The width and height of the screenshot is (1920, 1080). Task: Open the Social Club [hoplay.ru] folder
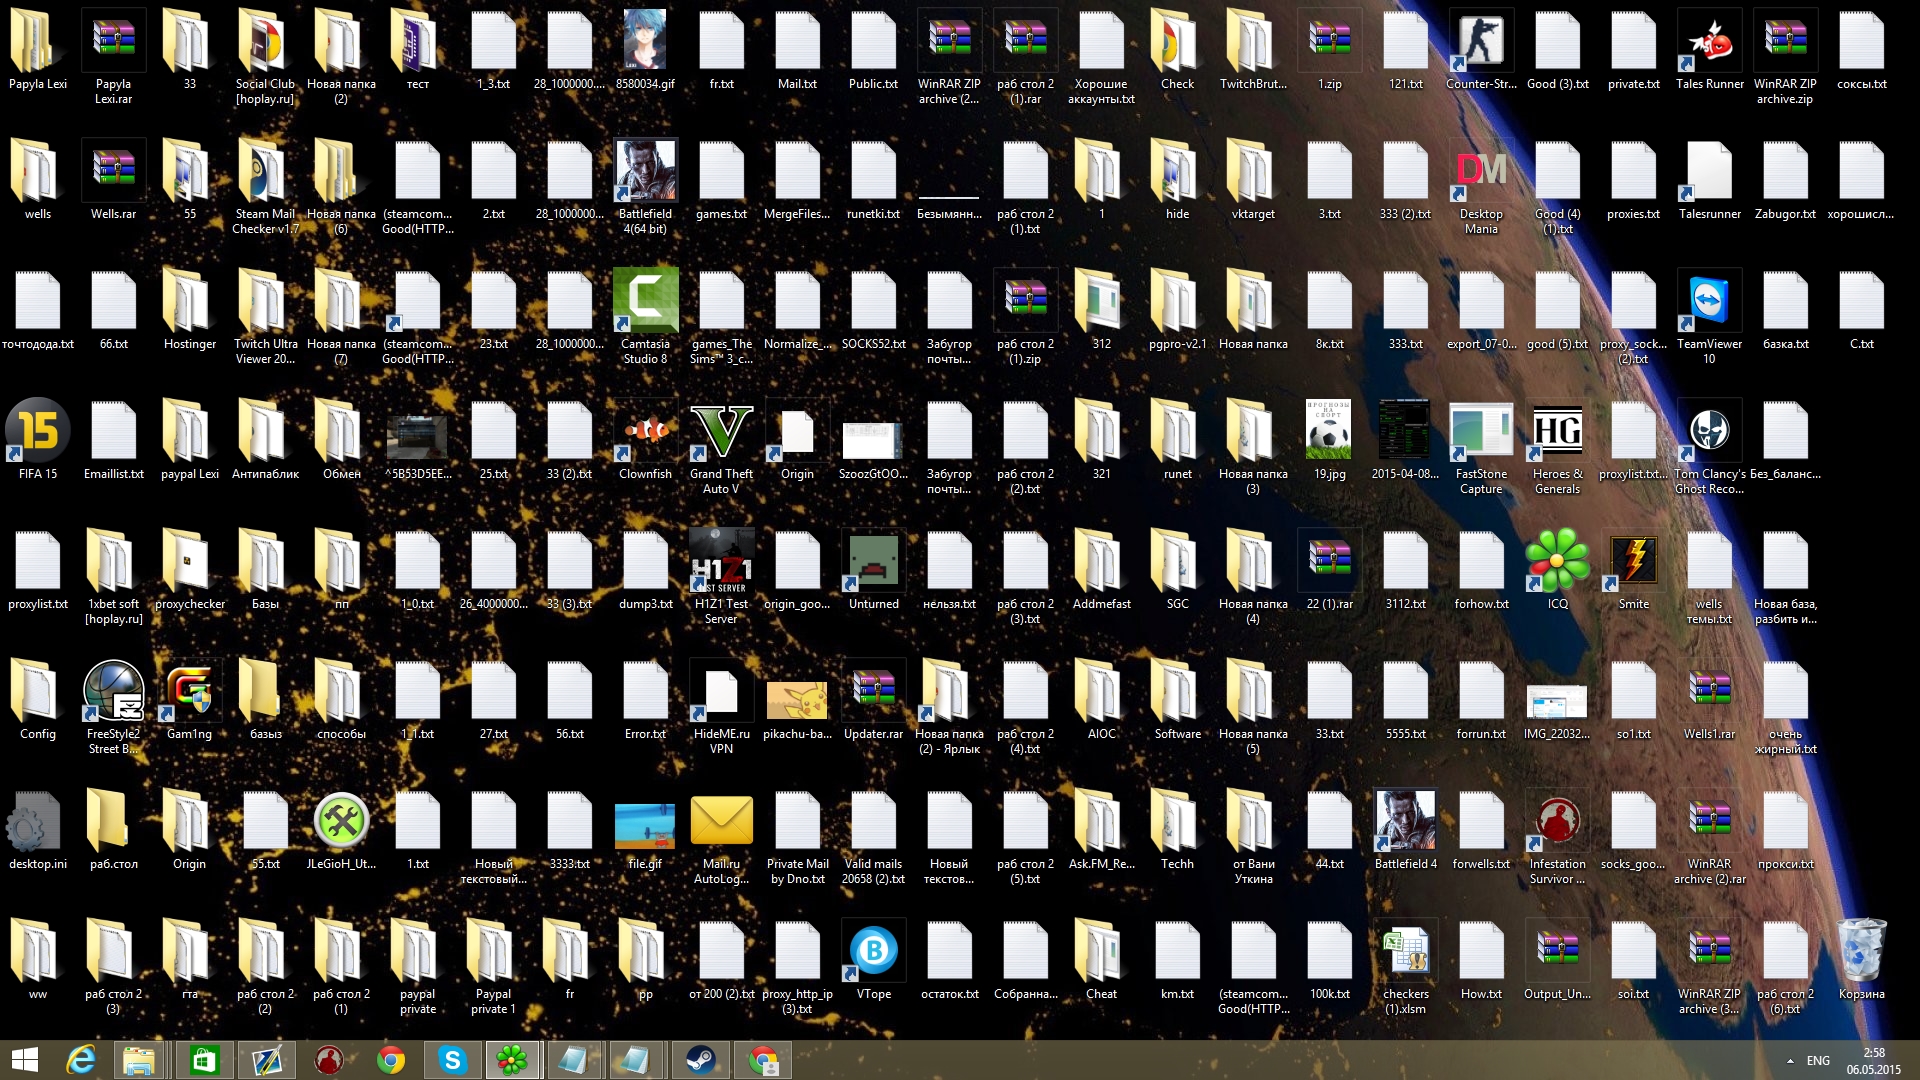coord(266,41)
